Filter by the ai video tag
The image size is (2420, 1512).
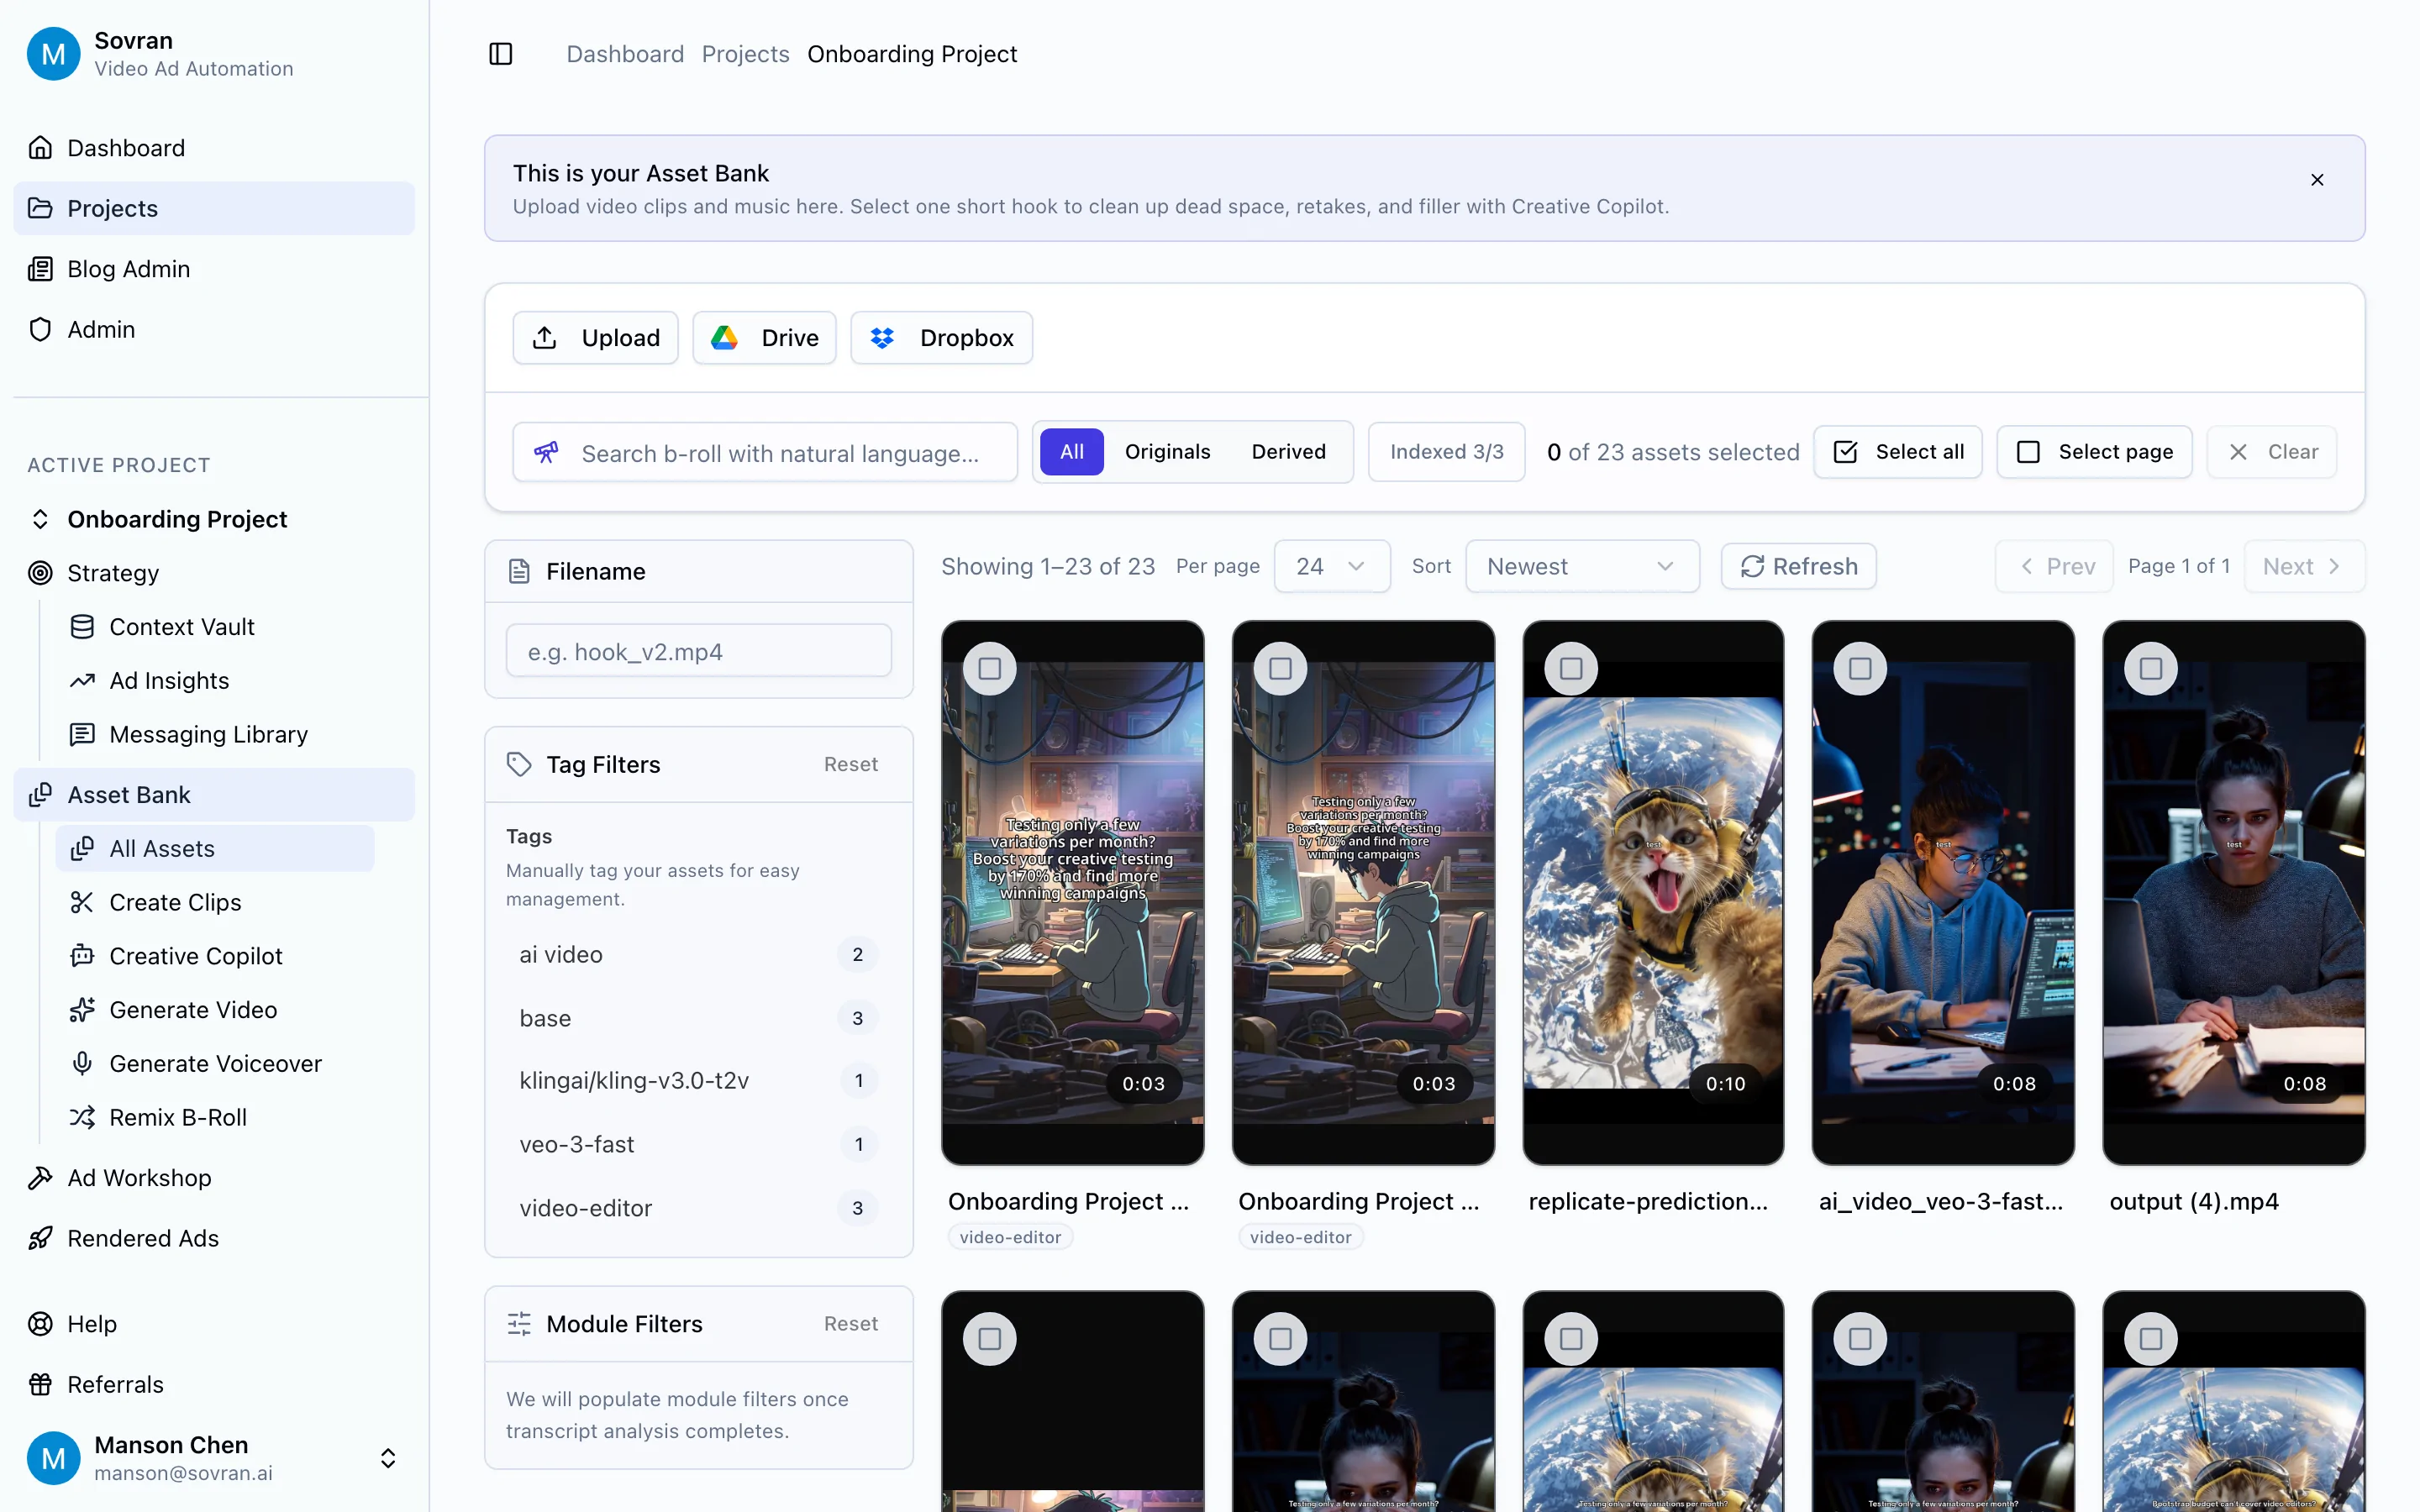pos(699,955)
